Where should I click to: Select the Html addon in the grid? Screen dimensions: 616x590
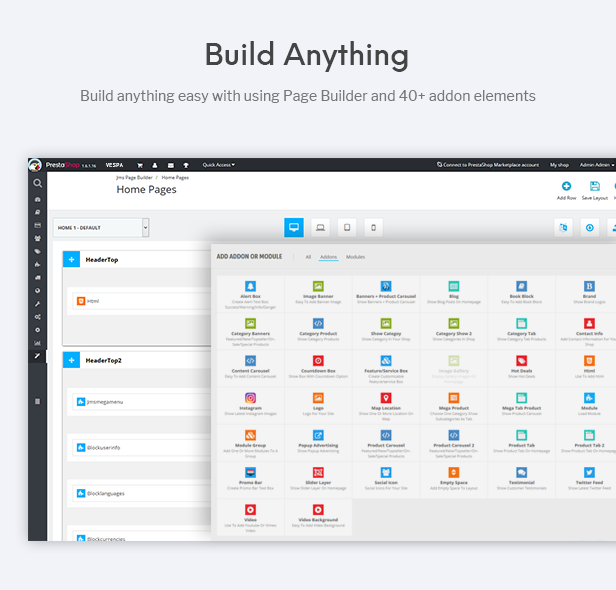click(x=589, y=368)
